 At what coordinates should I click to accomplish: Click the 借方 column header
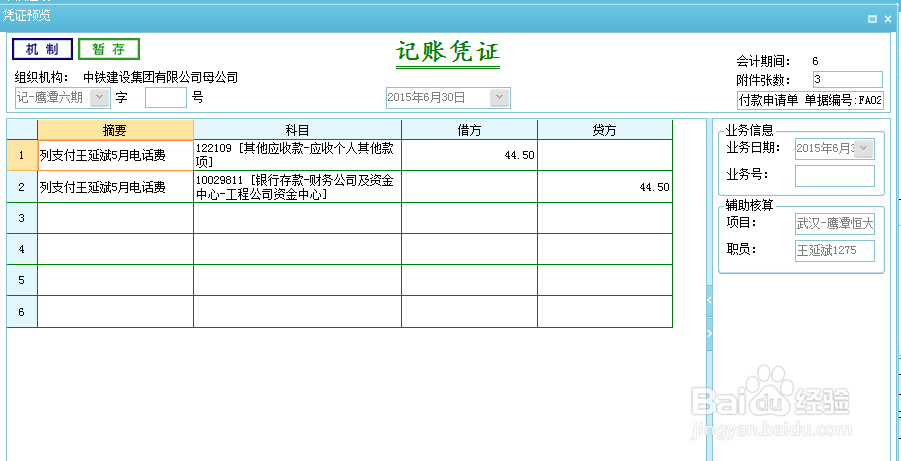coord(469,130)
